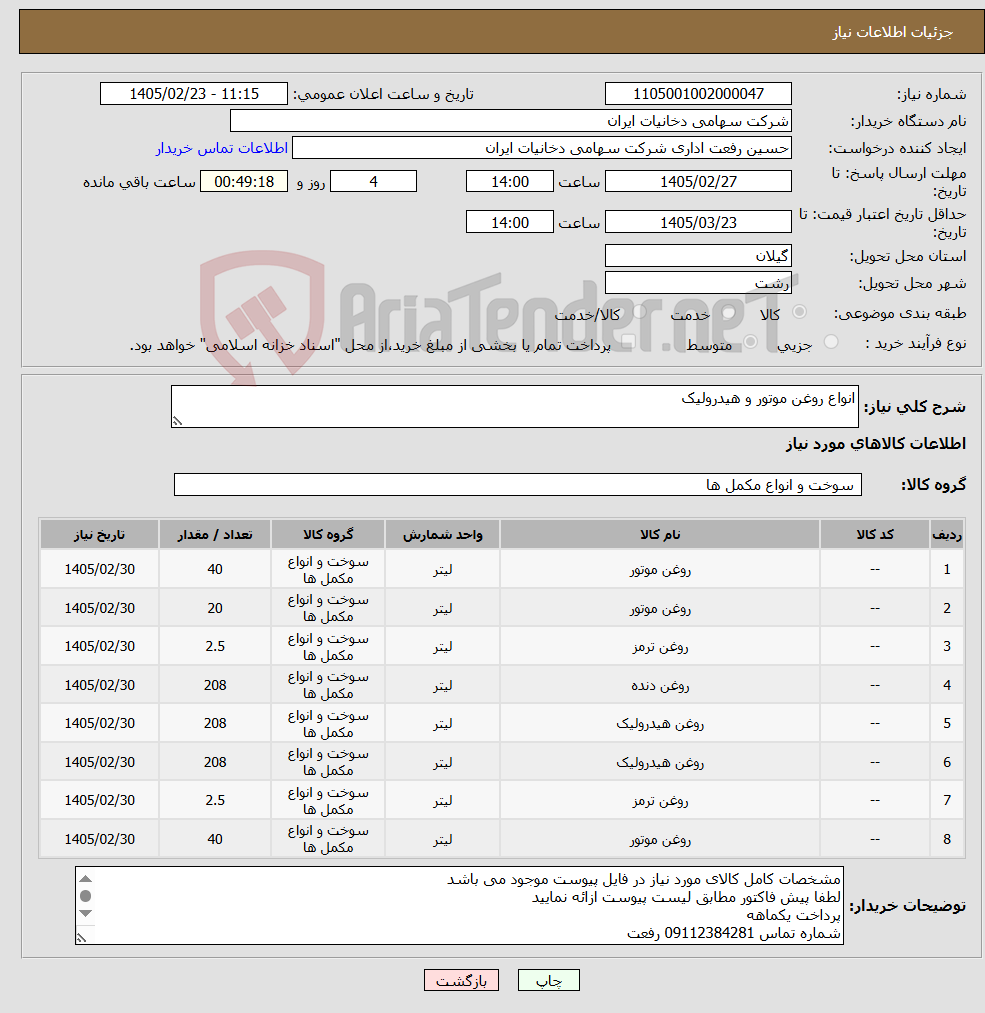The image size is (985, 1013).
Task: Select the کالا/خدمت radio button
Action: pyautogui.click(x=639, y=313)
